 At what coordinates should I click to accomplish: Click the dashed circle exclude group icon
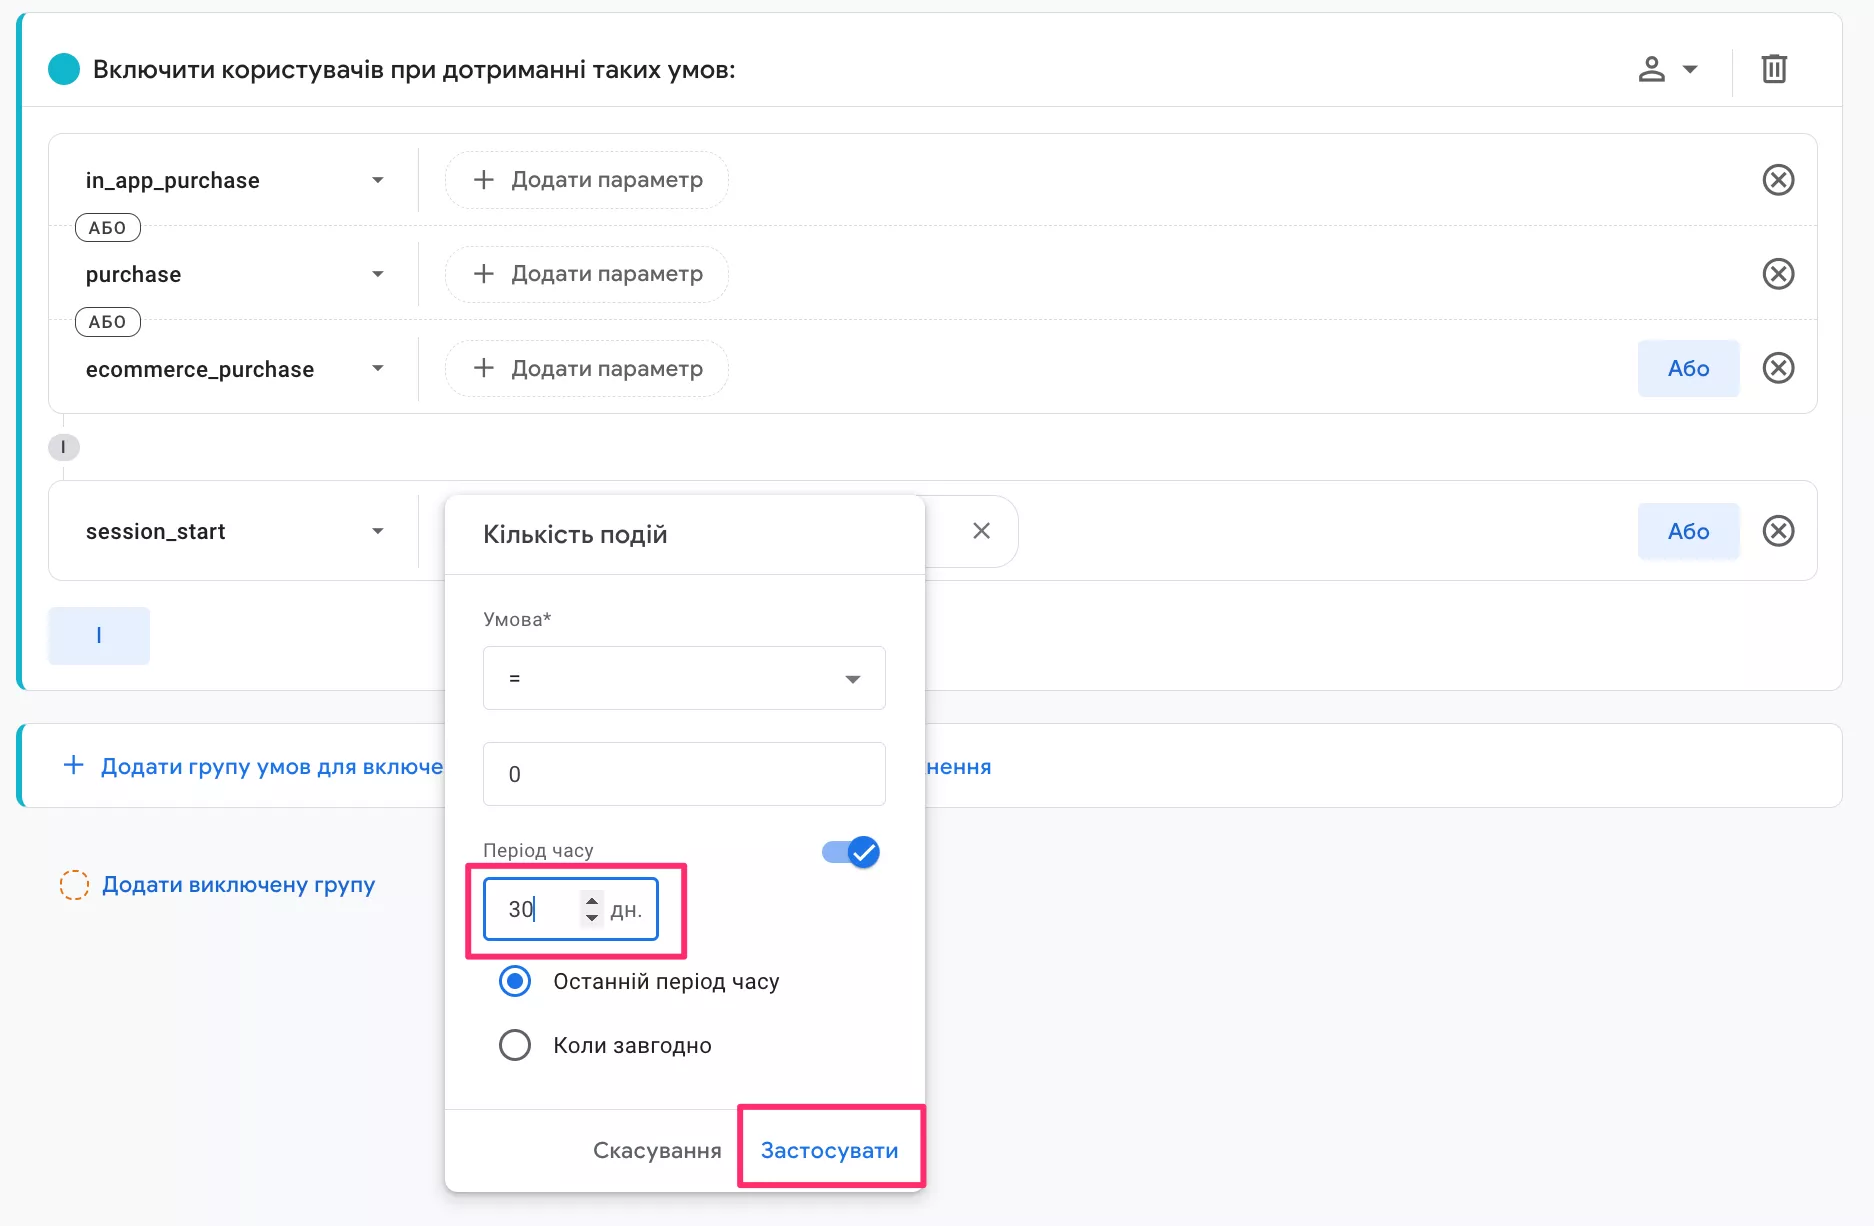click(x=74, y=885)
